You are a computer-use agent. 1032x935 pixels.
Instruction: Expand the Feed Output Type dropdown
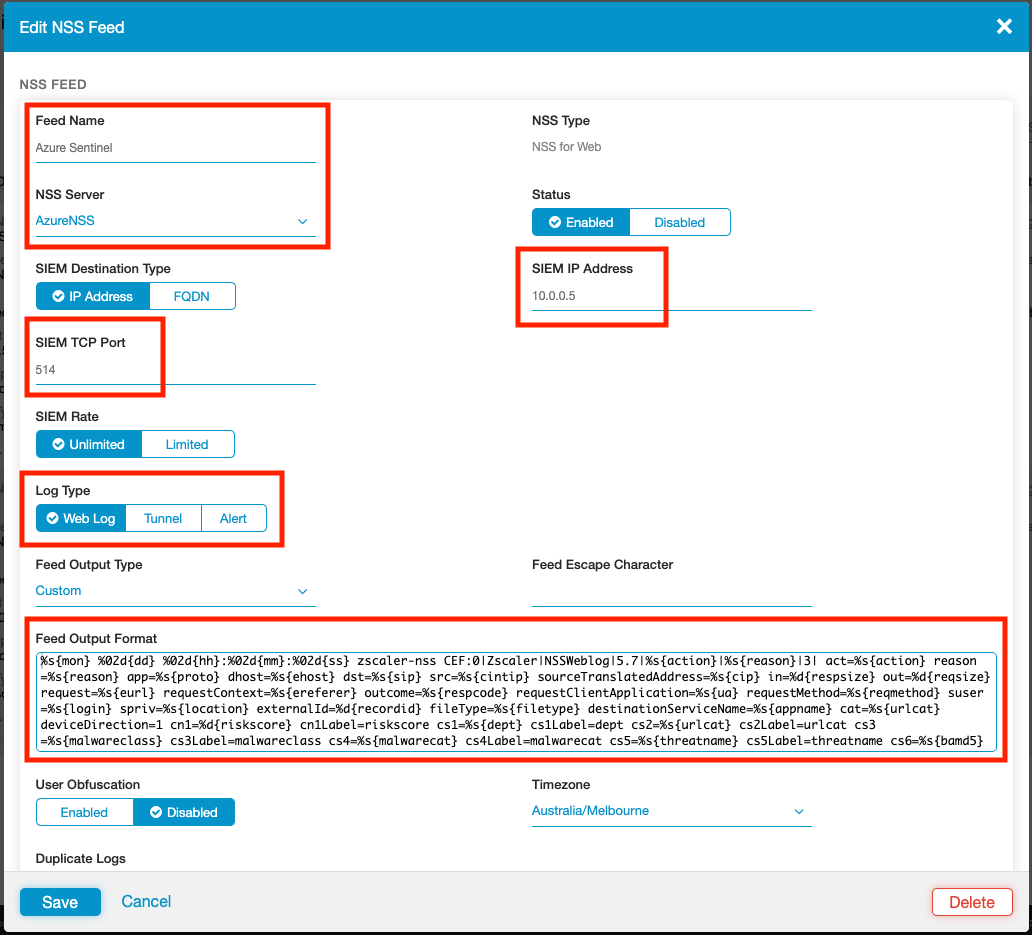tap(175, 591)
